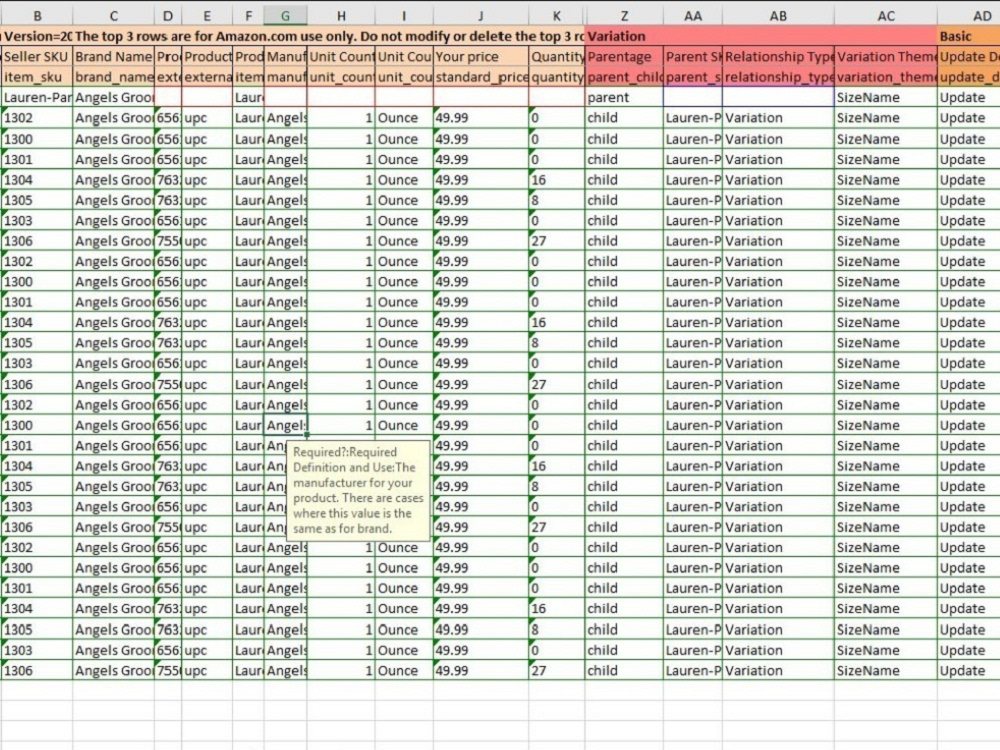Screen dimensions: 1000x750
Task: Select column Z header
Action: click(x=624, y=16)
